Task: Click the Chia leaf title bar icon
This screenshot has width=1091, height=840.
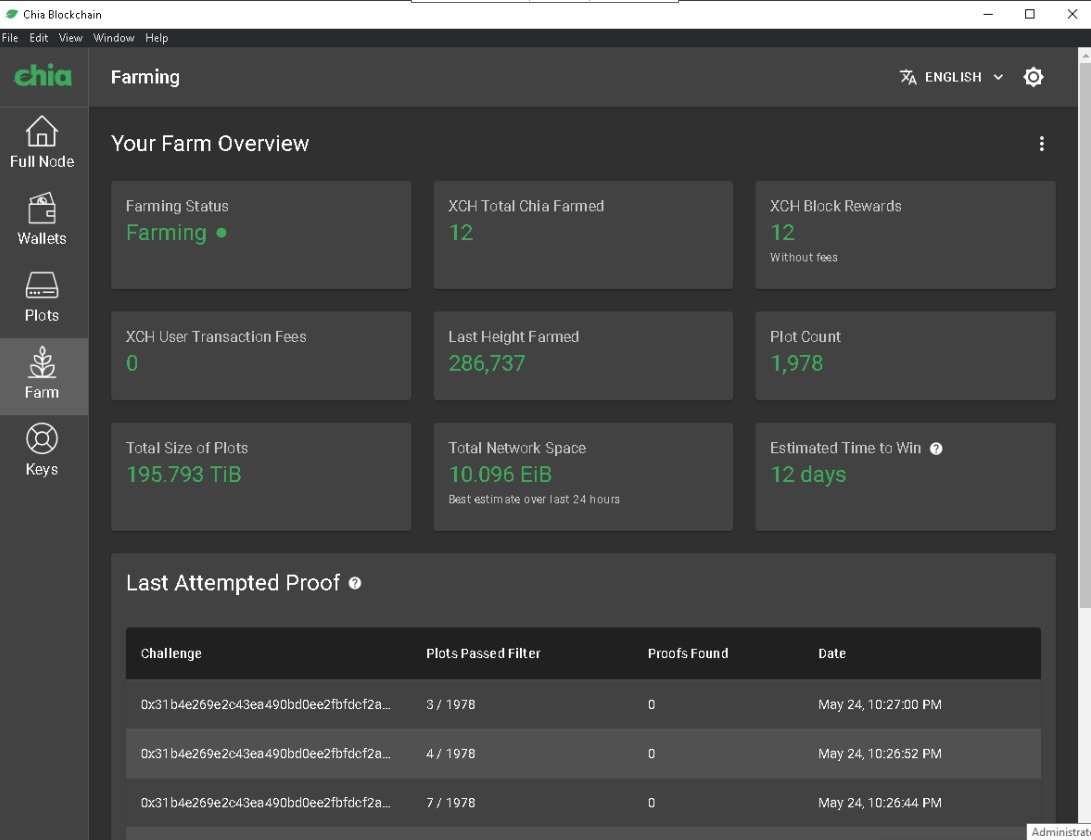Action: click(x=11, y=14)
